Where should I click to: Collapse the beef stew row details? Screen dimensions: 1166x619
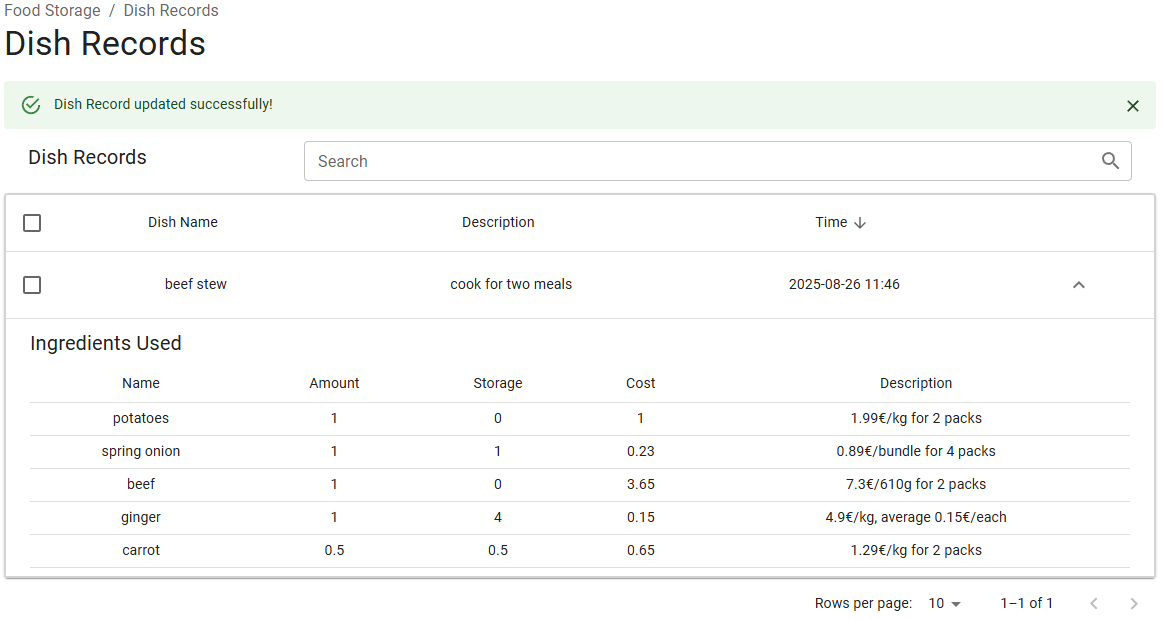click(1078, 285)
